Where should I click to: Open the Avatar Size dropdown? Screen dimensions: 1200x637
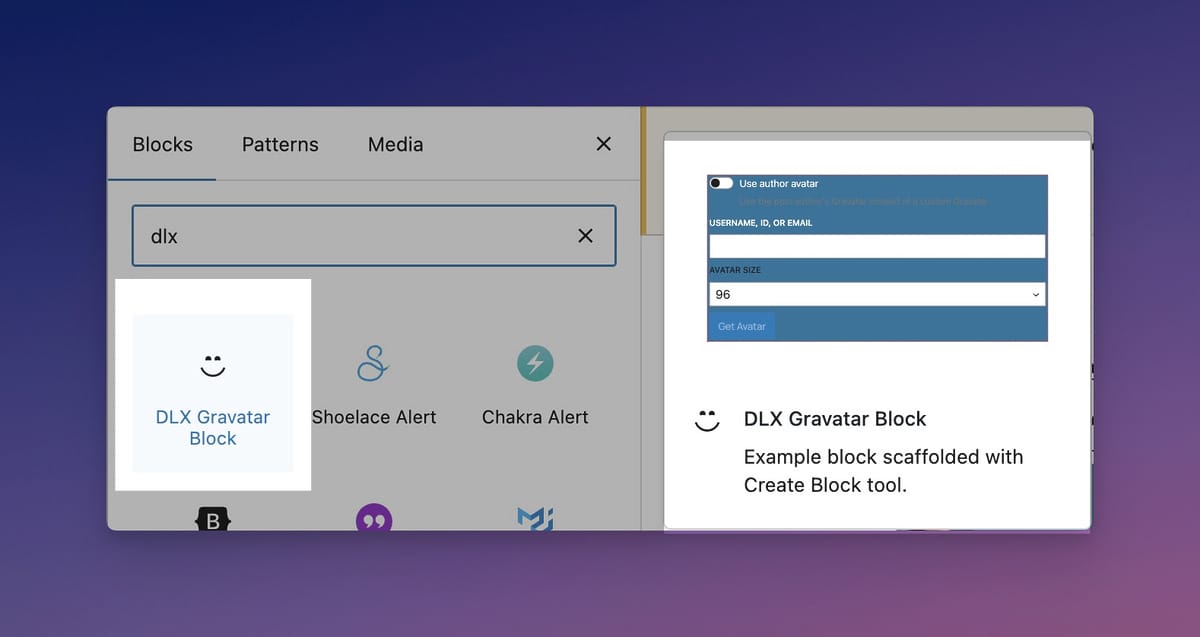click(x=877, y=295)
